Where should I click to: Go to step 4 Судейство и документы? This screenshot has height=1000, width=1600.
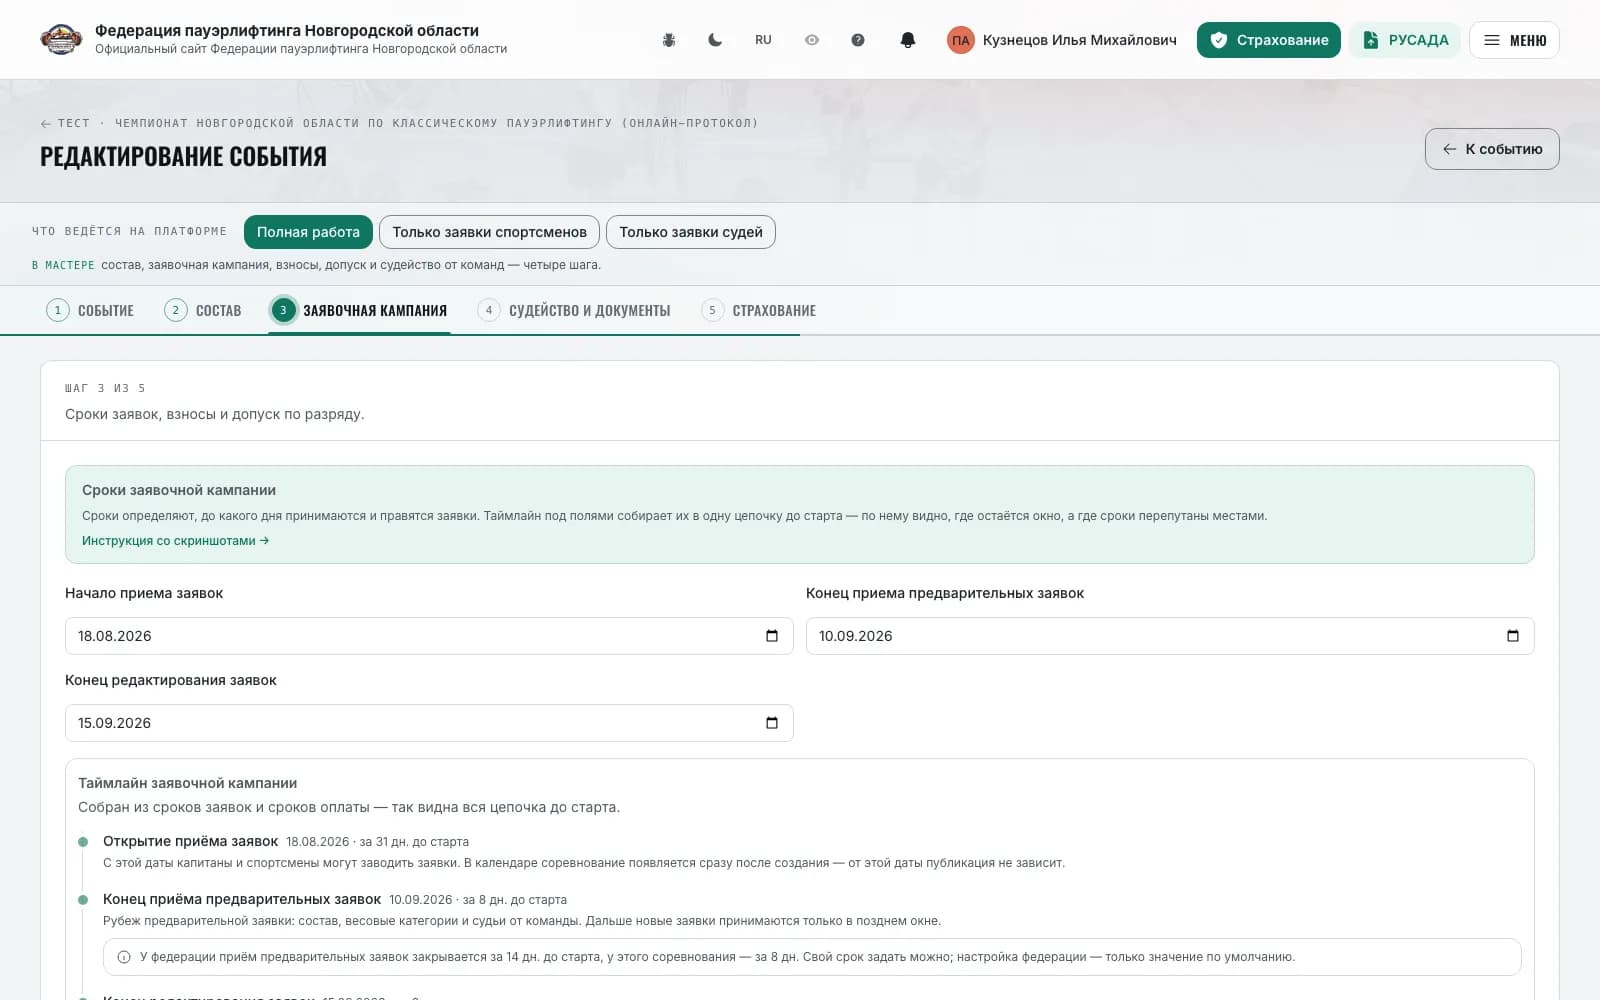tap(574, 310)
